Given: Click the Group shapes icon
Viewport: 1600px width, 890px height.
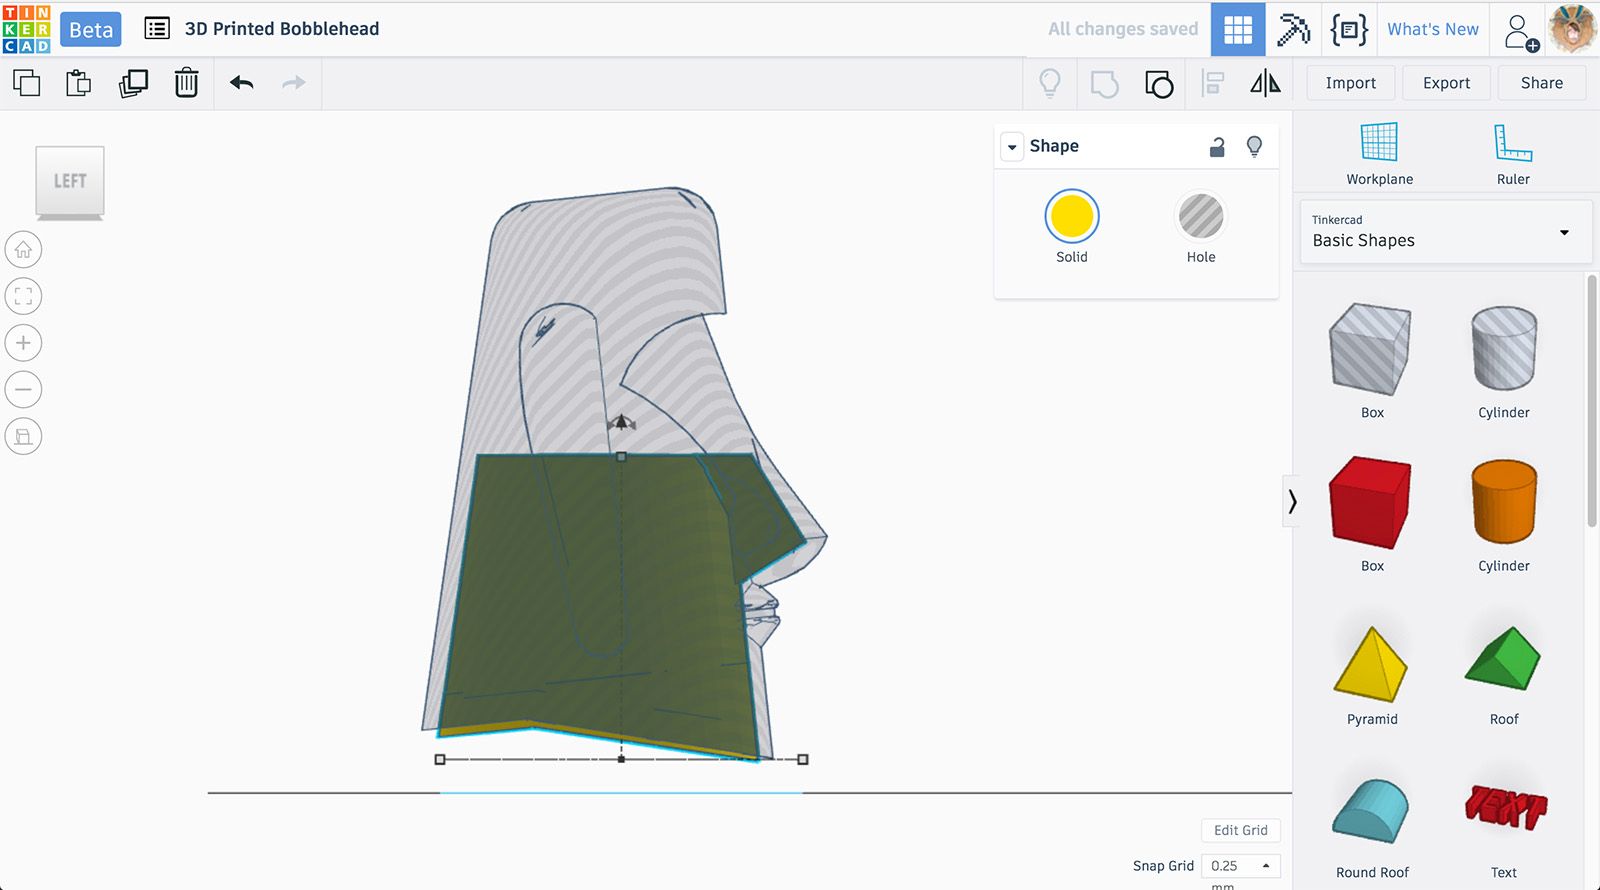Looking at the screenshot, I should coord(1104,84).
